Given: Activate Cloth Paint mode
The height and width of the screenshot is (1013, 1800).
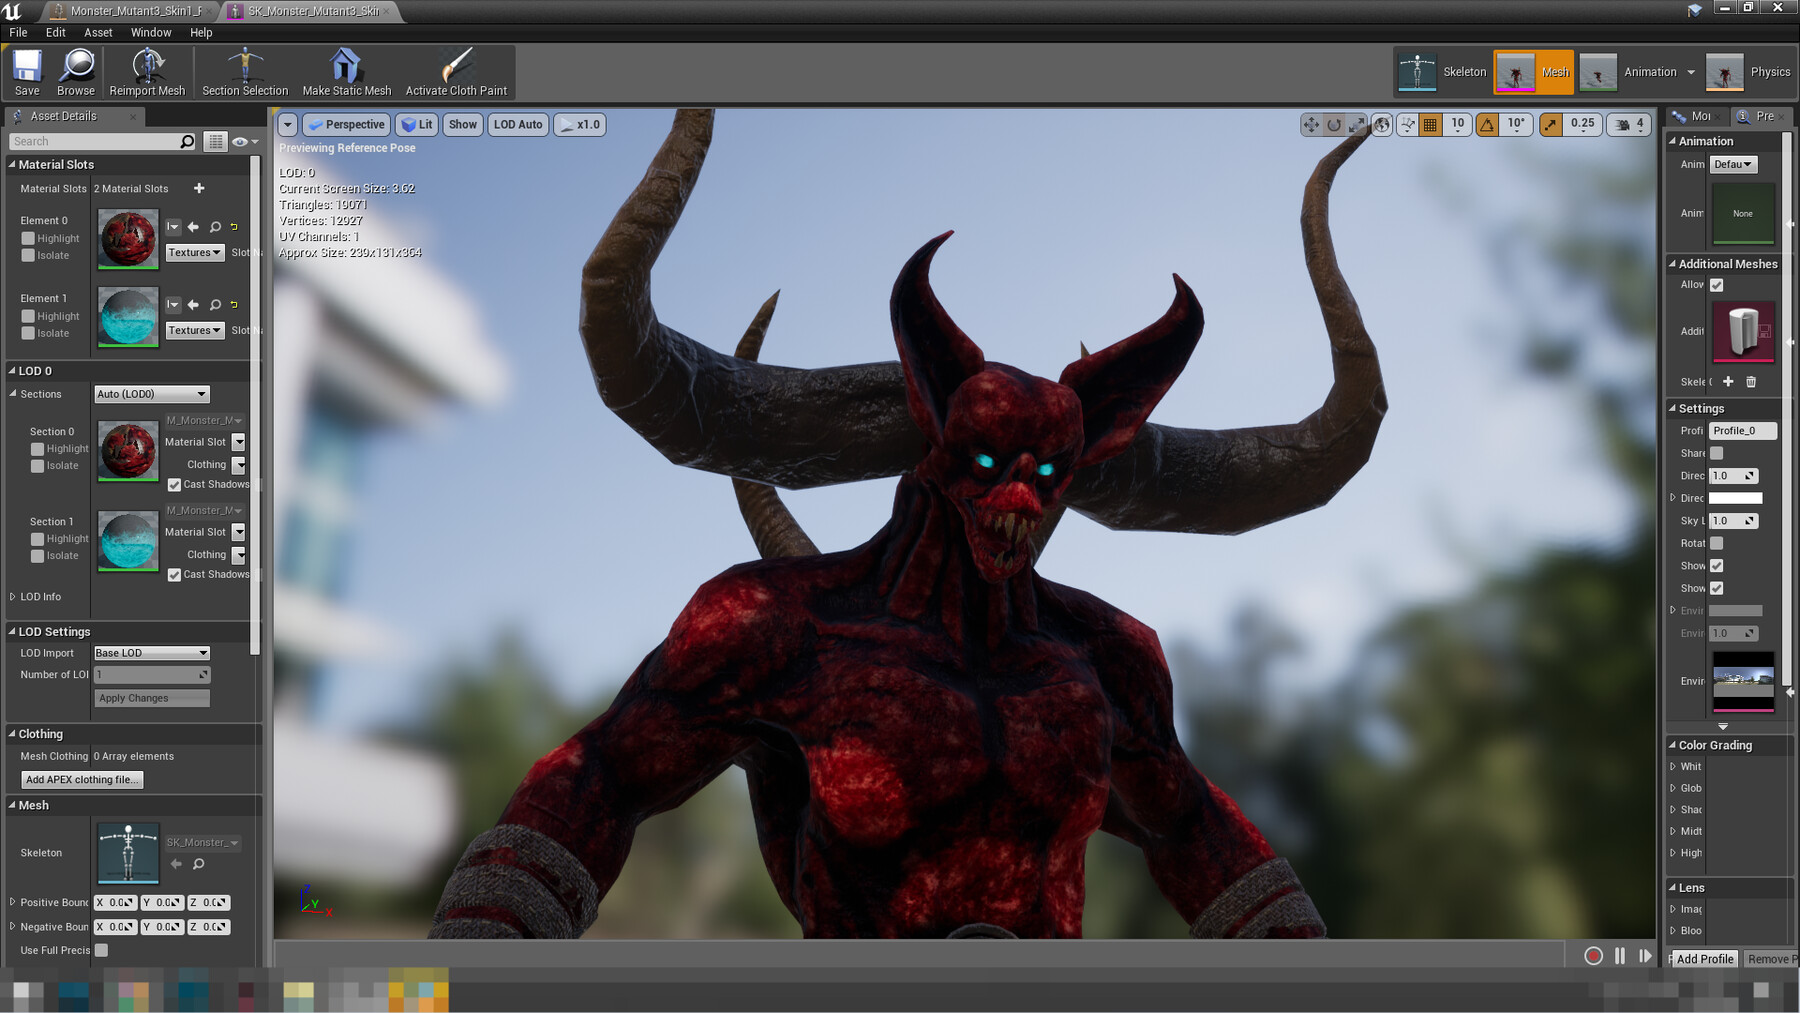Looking at the screenshot, I should (x=456, y=71).
